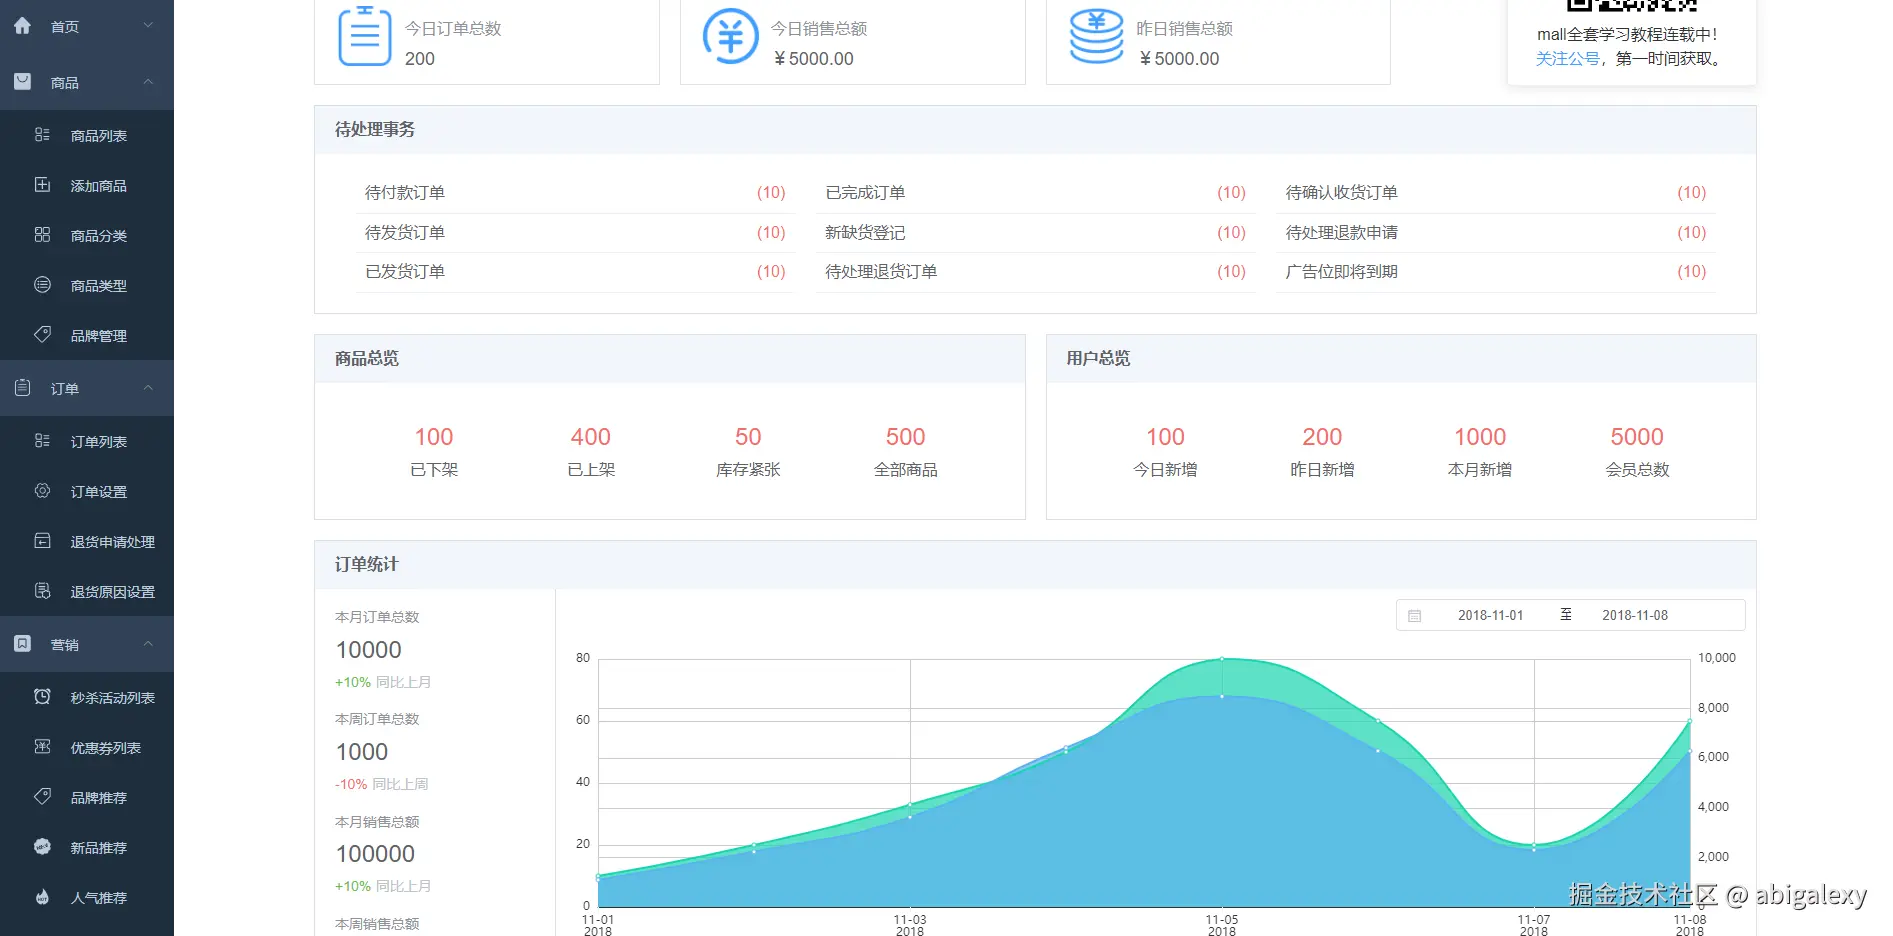Screen dimensions: 1893x936
Task: Click the 商品类型 icon
Action: pos(42,285)
